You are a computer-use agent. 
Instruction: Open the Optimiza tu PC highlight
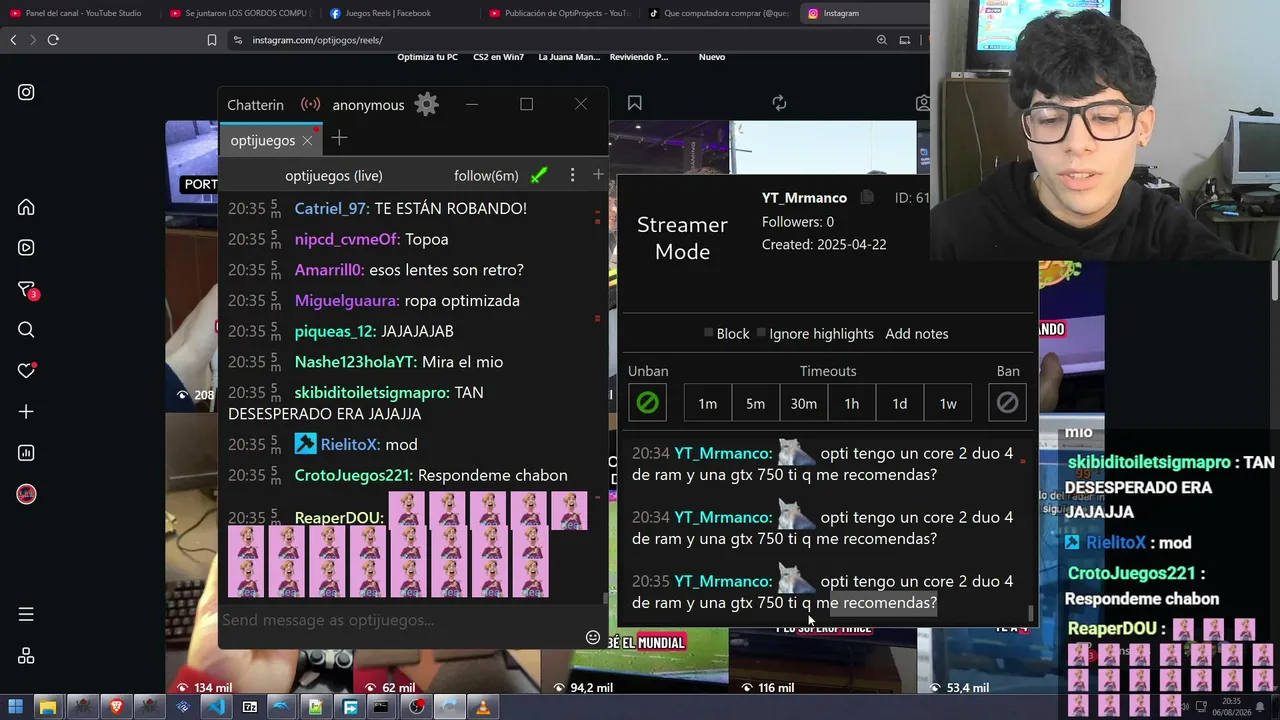(x=427, y=57)
